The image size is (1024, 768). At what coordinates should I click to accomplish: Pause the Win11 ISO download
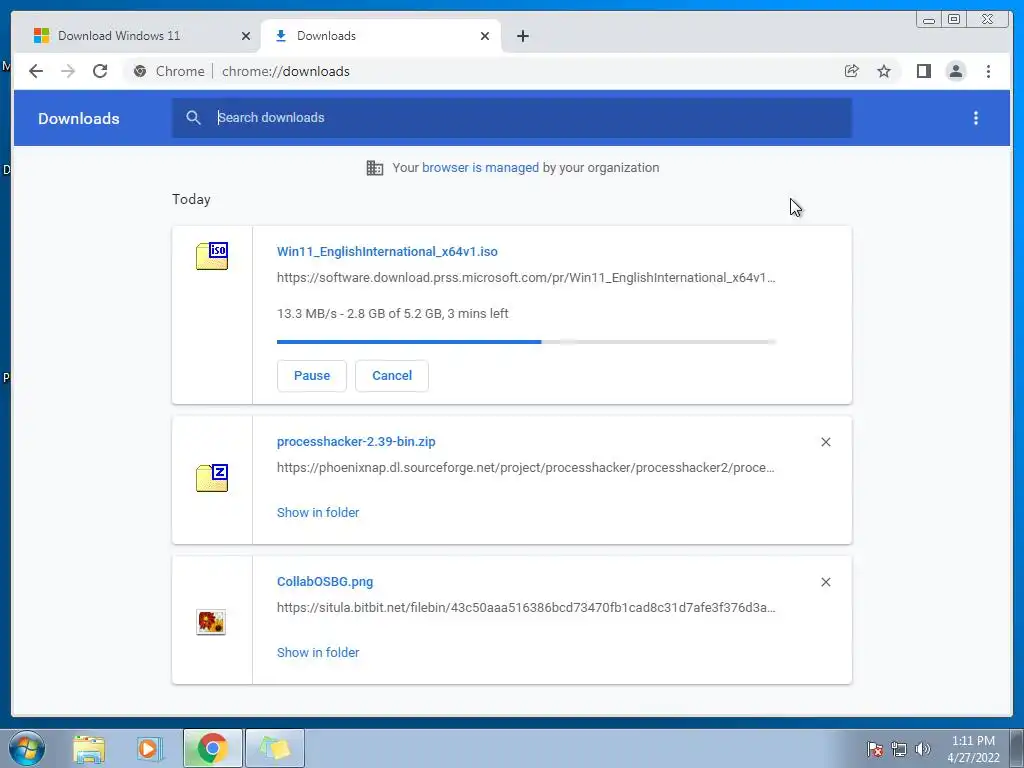tap(312, 376)
